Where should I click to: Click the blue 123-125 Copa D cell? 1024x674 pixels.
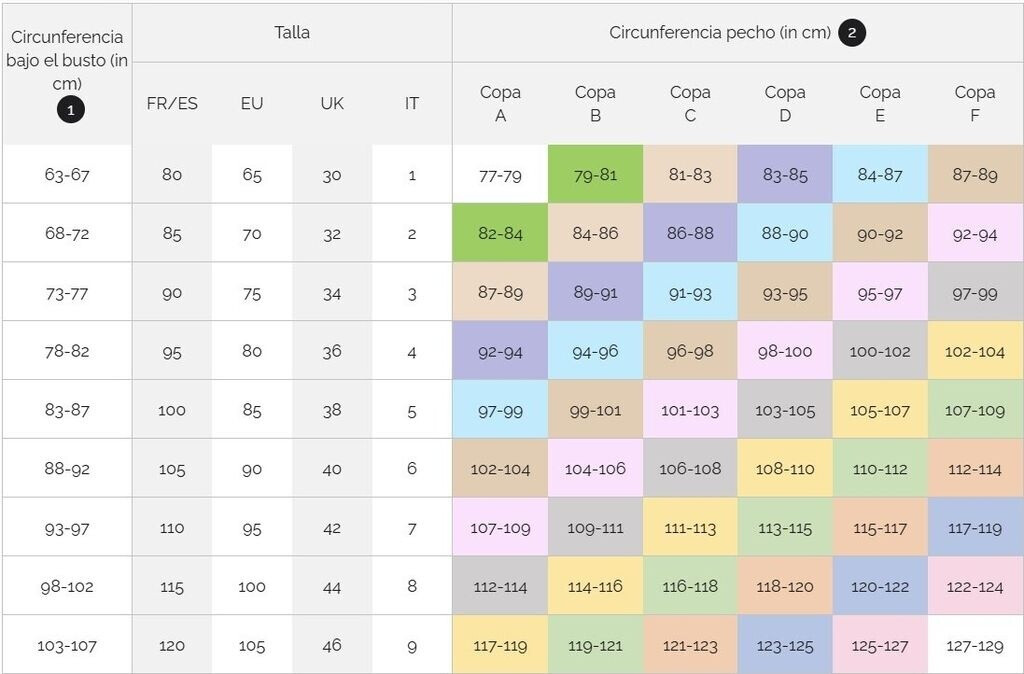[785, 646]
